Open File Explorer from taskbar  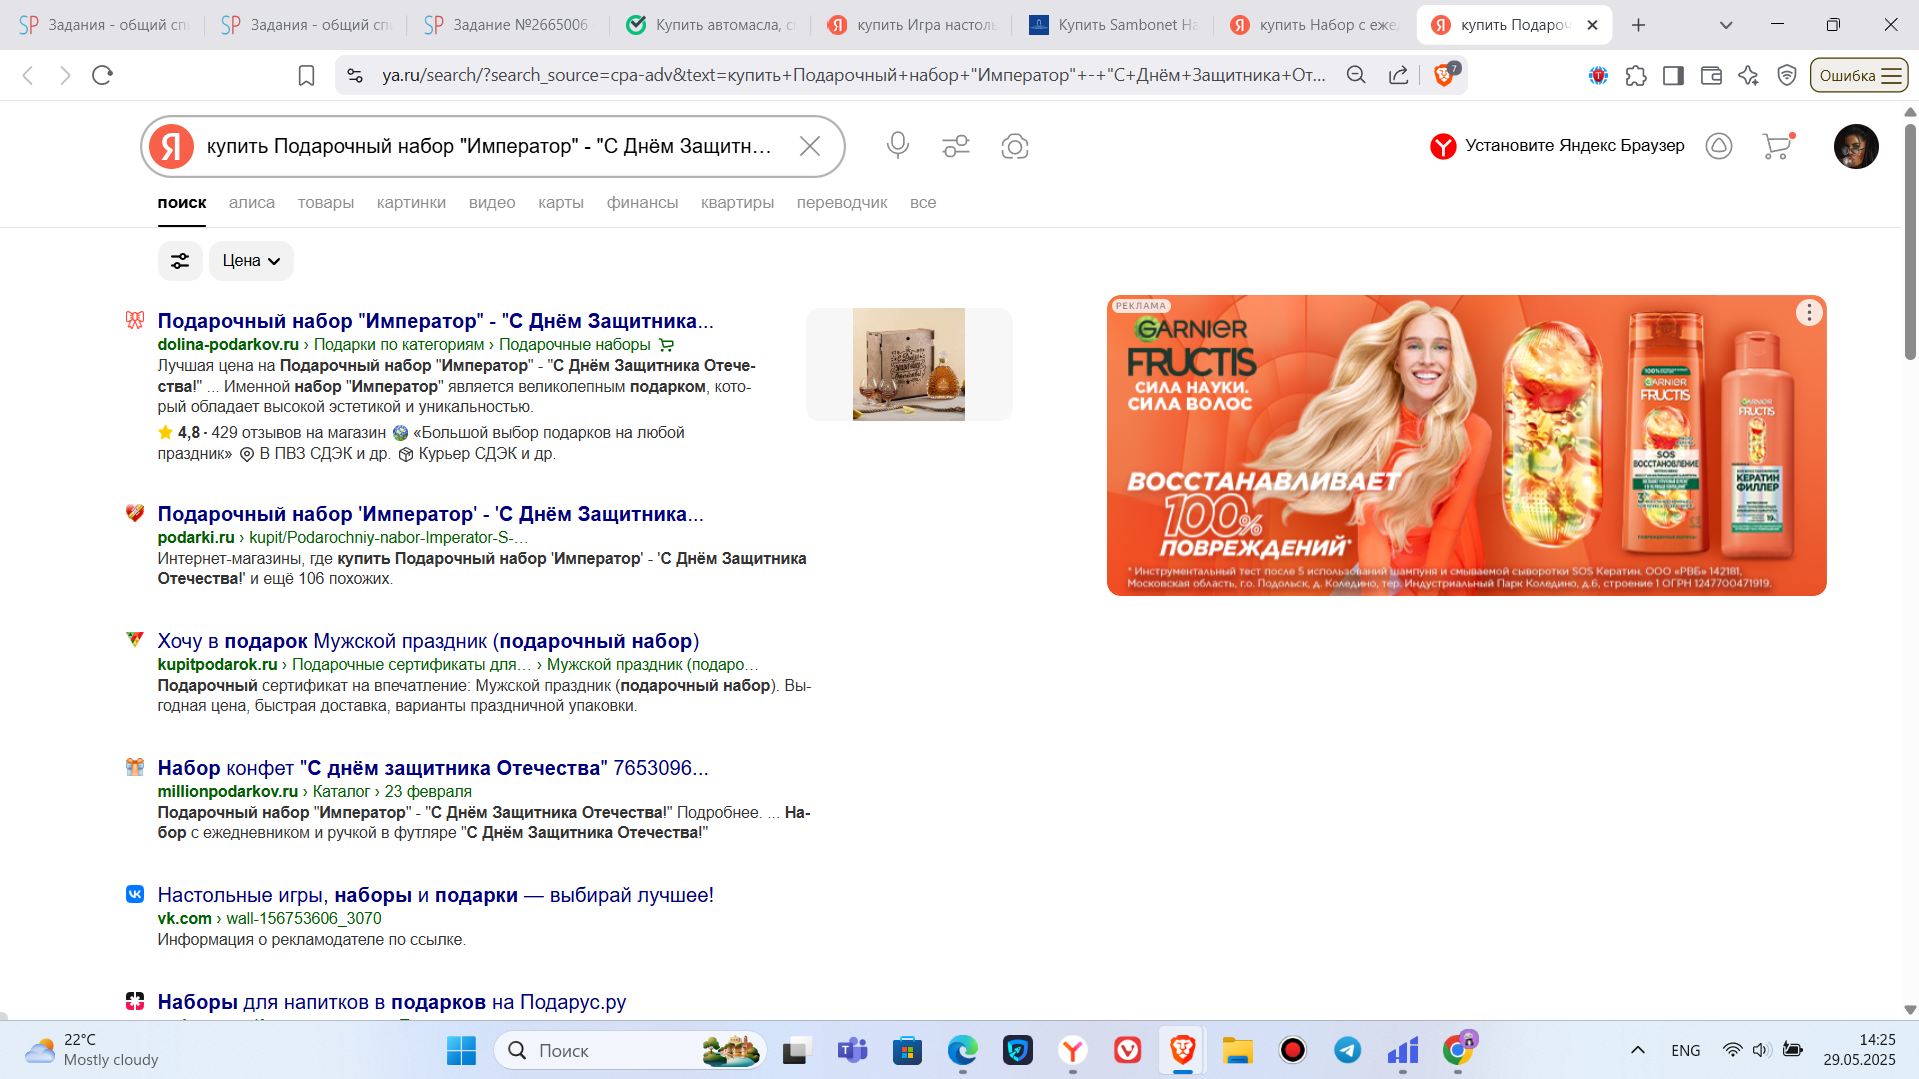point(1238,1050)
